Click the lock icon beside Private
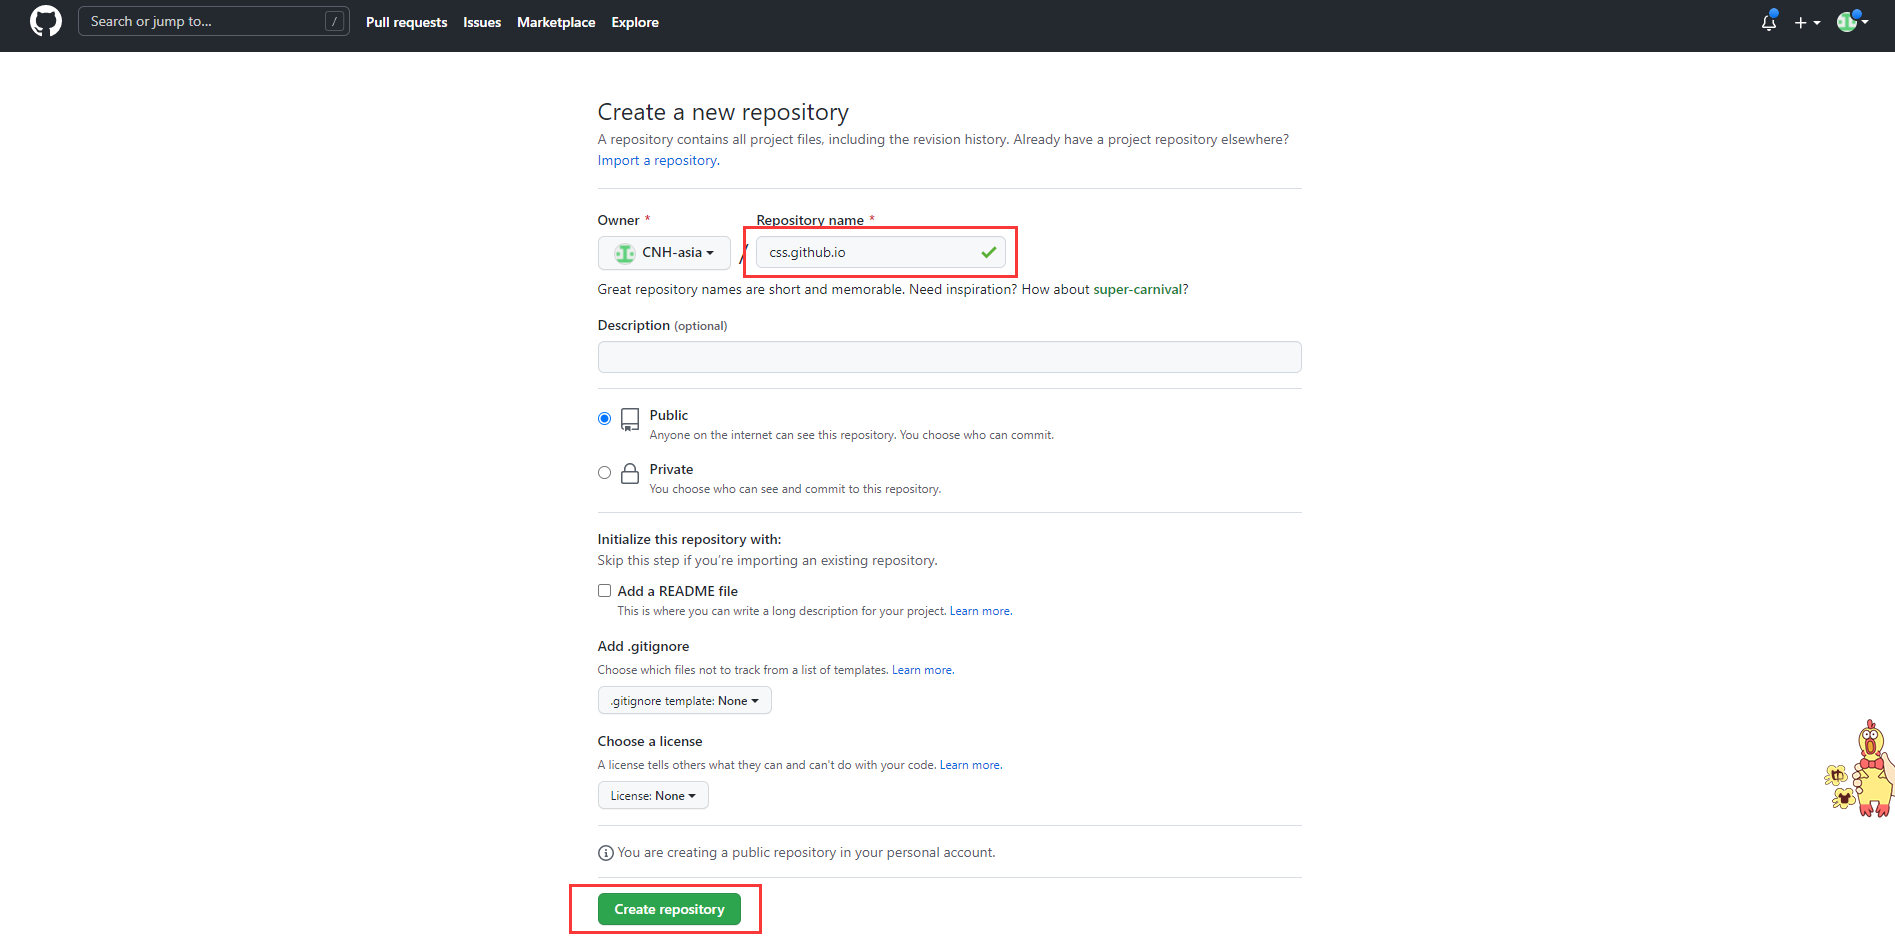This screenshot has width=1895, height=937. 630,473
